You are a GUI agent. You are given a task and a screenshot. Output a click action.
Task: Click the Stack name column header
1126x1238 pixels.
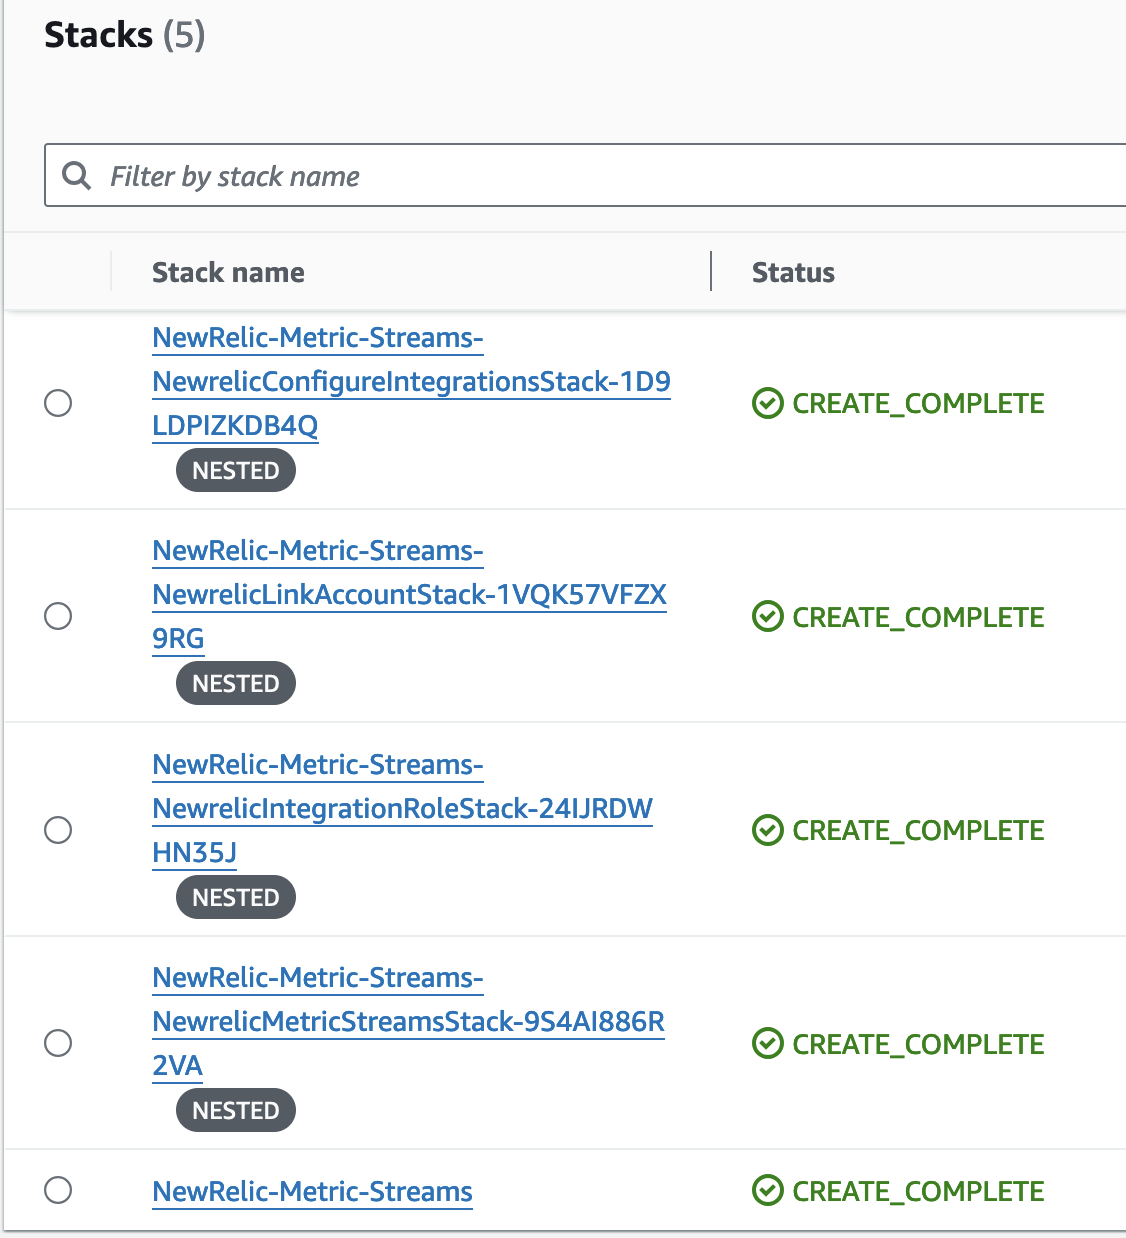point(228,271)
